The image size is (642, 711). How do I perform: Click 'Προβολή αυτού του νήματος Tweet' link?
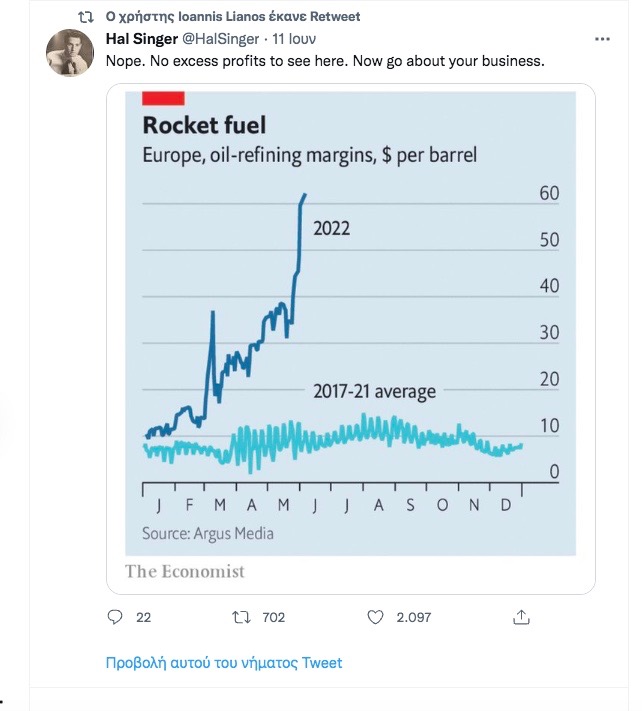(224, 663)
